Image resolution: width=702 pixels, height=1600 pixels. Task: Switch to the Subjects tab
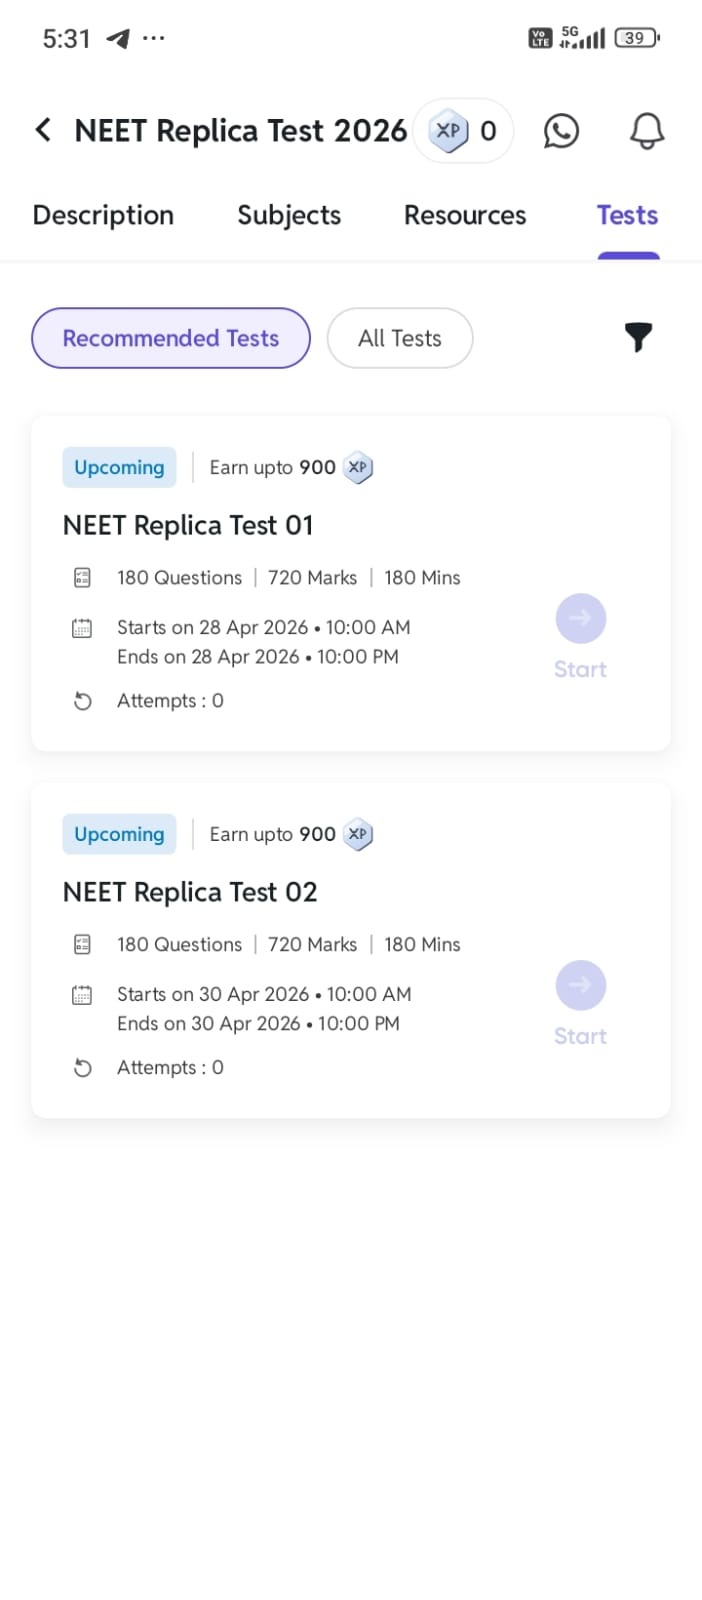[x=289, y=215]
